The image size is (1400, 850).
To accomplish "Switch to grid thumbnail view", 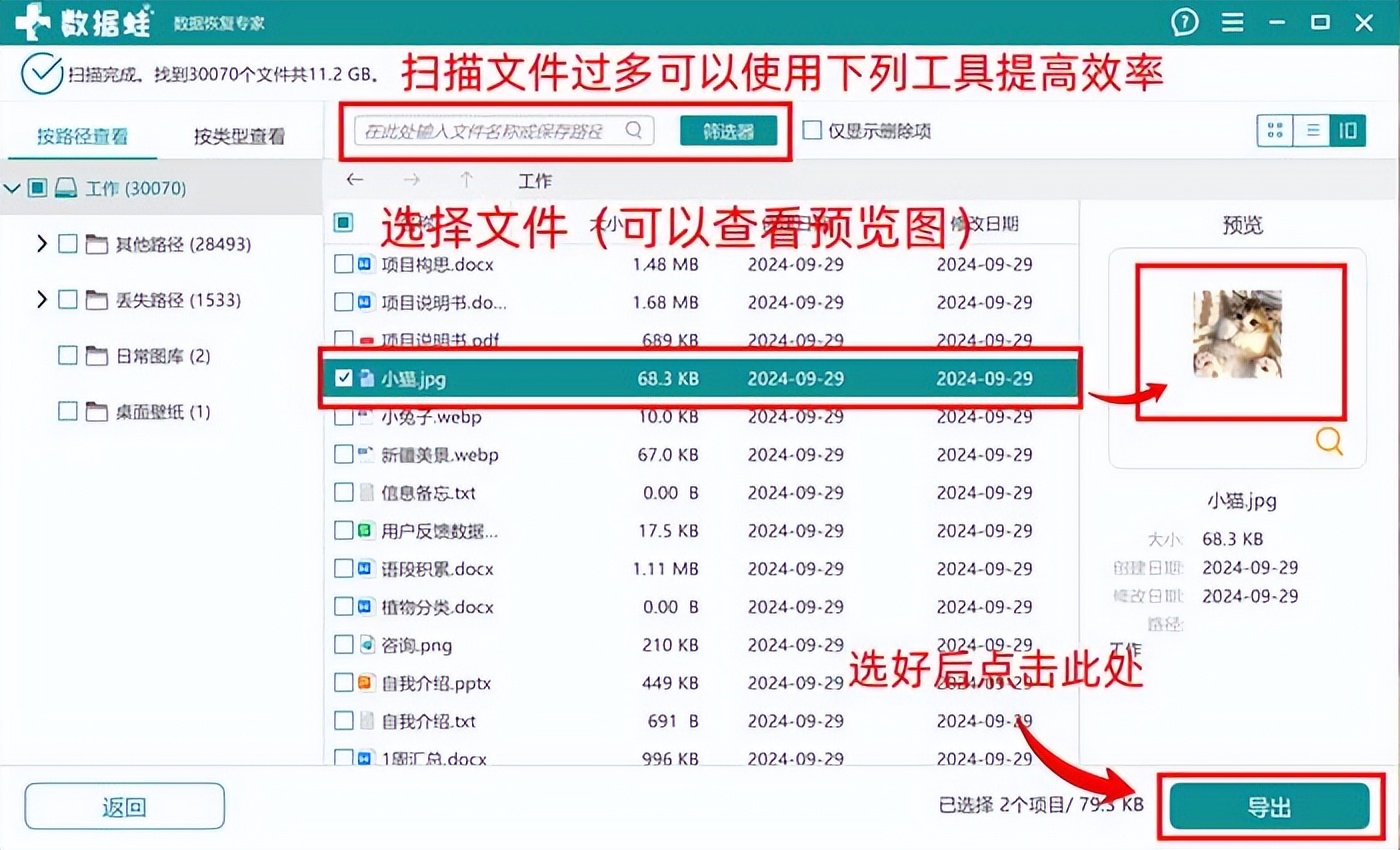I will (1275, 131).
